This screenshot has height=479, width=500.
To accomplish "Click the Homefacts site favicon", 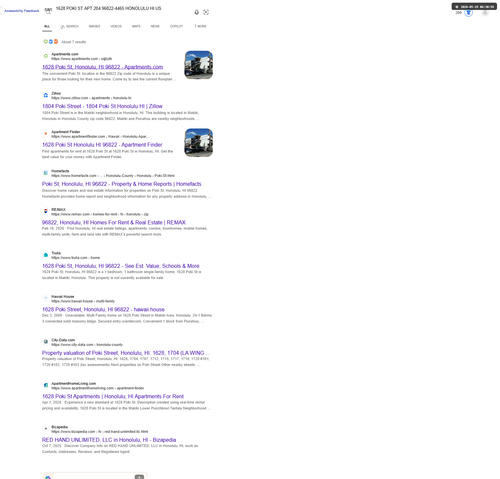I will (46, 173).
